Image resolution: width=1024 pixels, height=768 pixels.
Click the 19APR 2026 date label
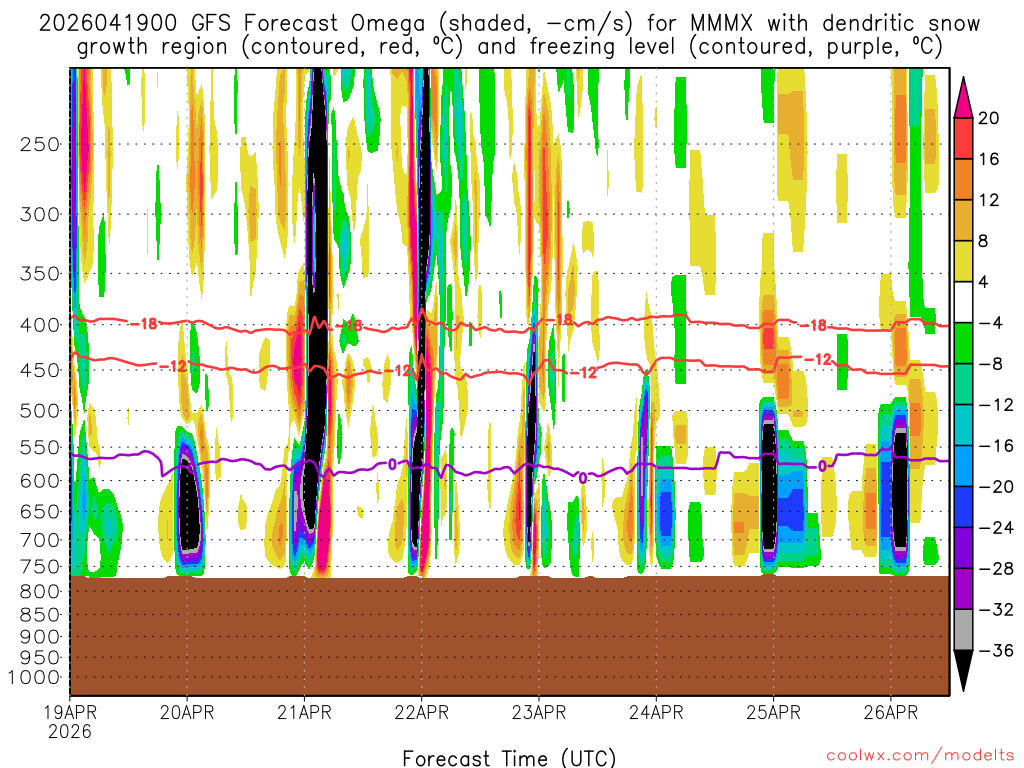click(x=69, y=721)
